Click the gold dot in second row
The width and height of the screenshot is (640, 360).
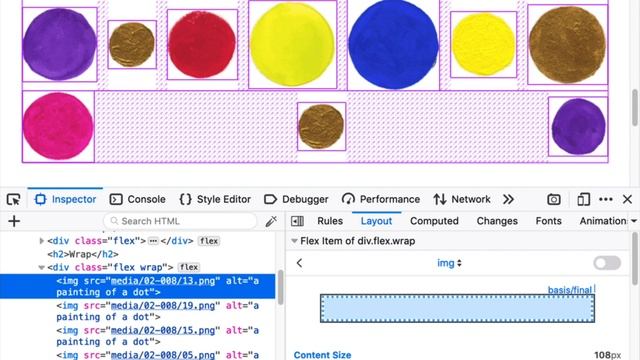coord(322,127)
